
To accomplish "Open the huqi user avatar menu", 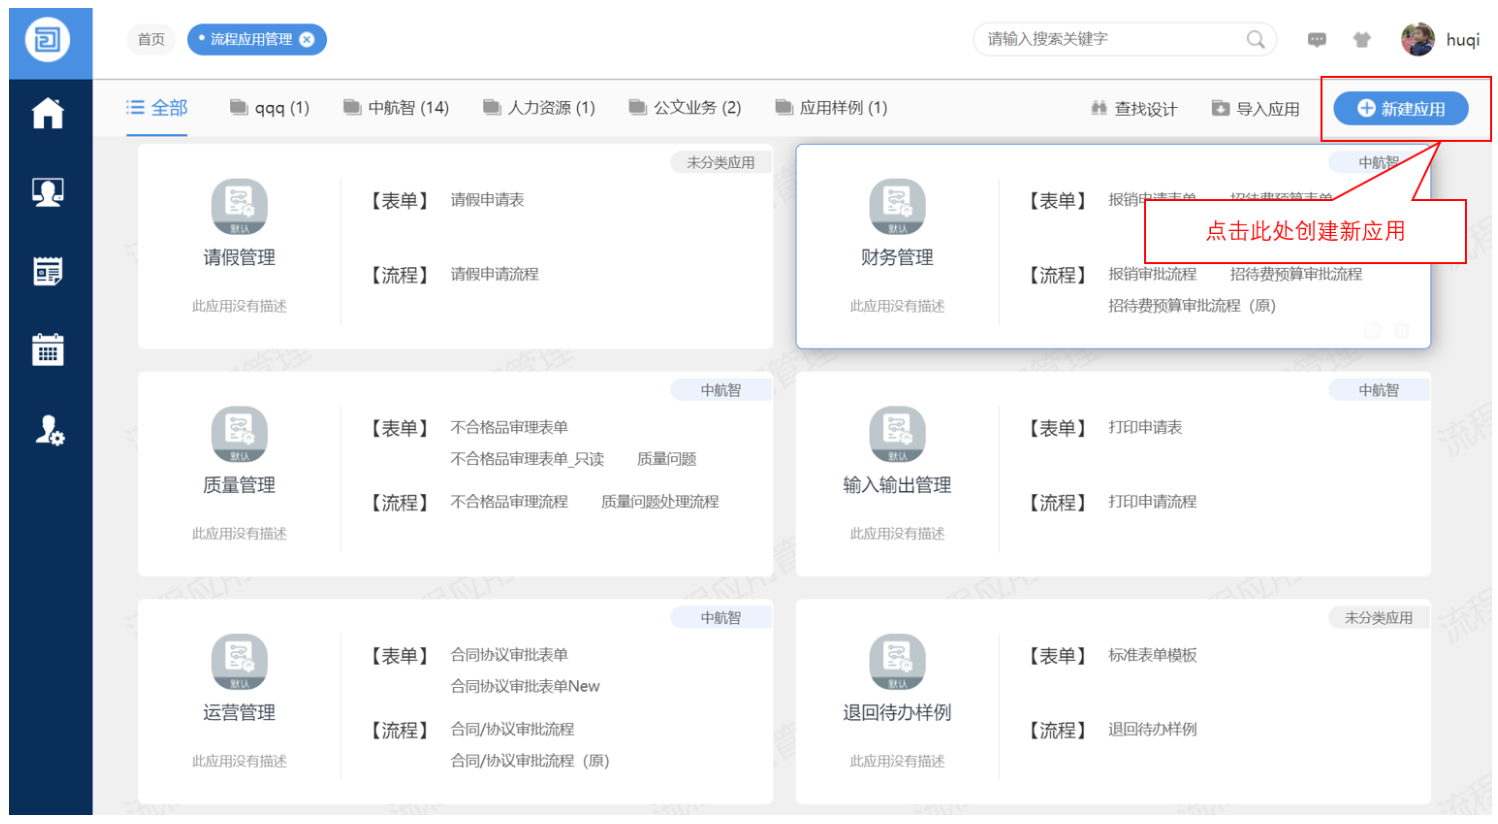I will click(1418, 40).
